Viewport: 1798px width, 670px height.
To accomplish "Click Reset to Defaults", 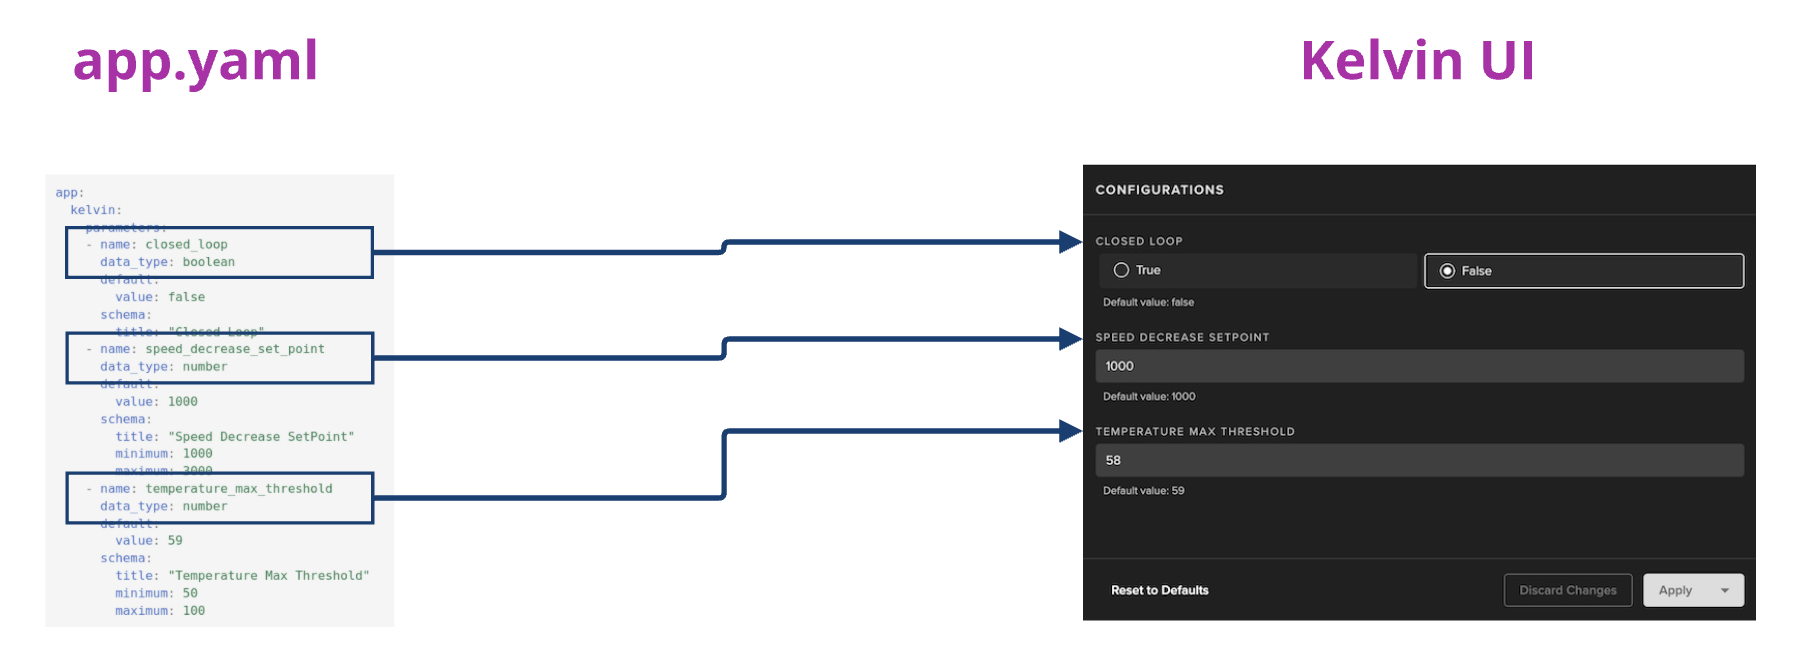I will pos(1159,590).
